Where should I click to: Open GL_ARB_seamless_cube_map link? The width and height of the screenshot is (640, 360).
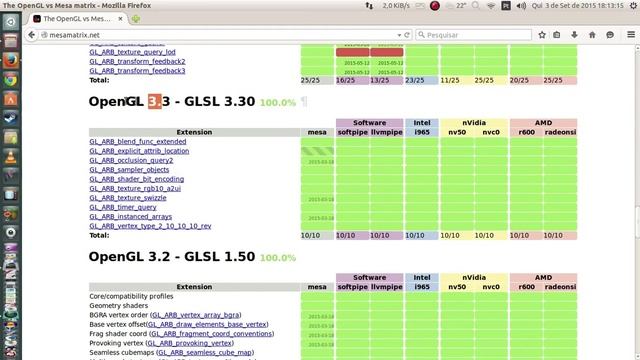205,353
